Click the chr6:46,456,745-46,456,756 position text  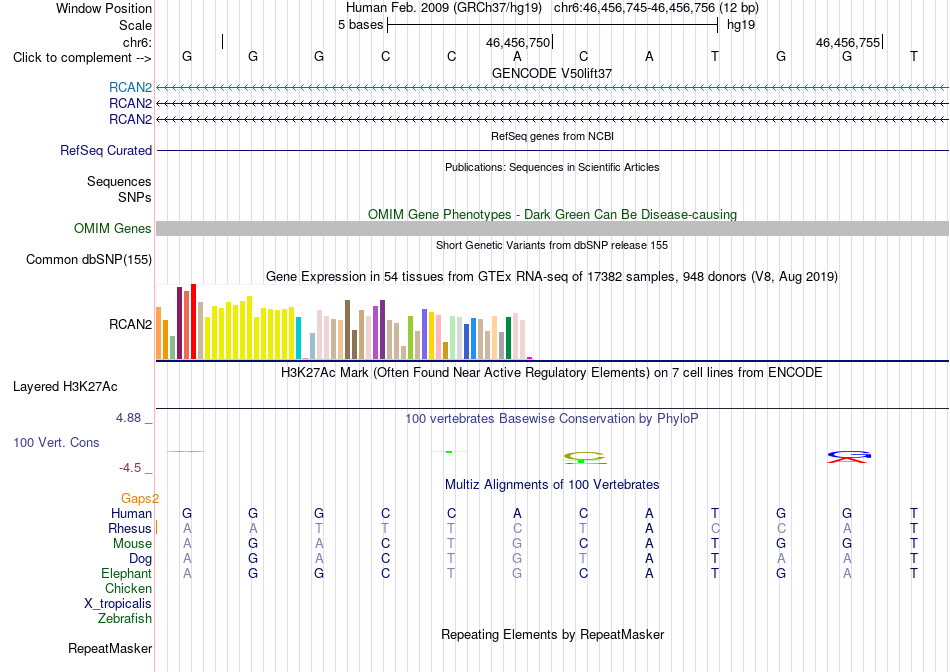click(656, 8)
